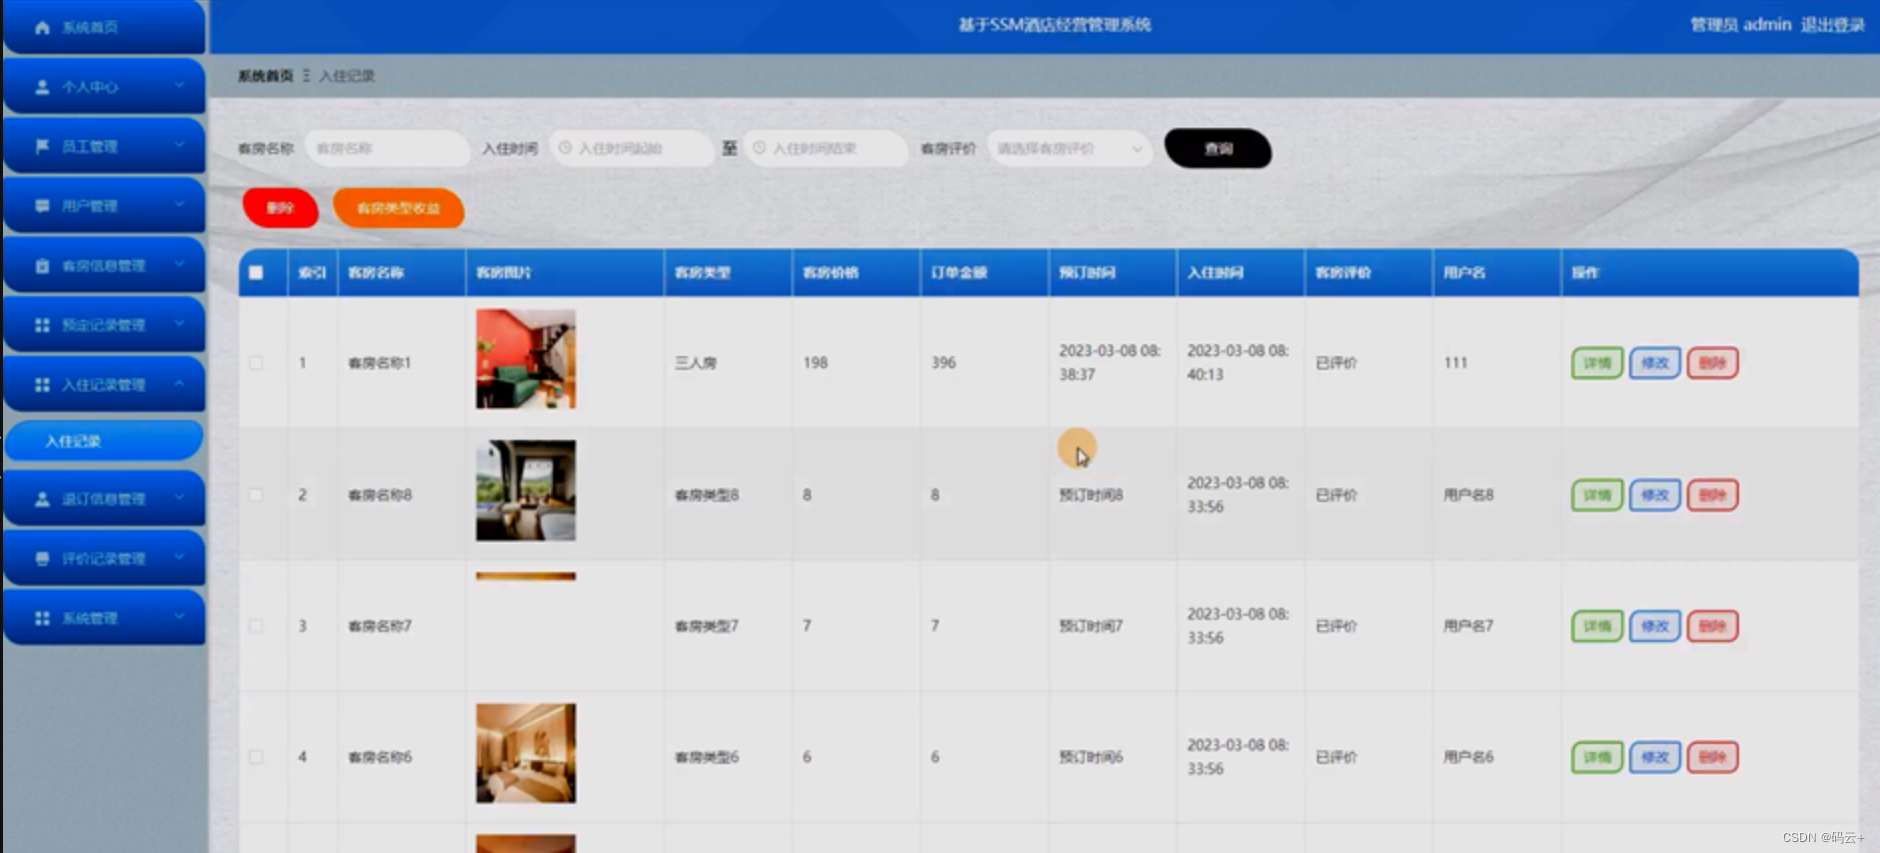Click 修改 for row 客房名称1
The image size is (1880, 853).
coord(1655,363)
